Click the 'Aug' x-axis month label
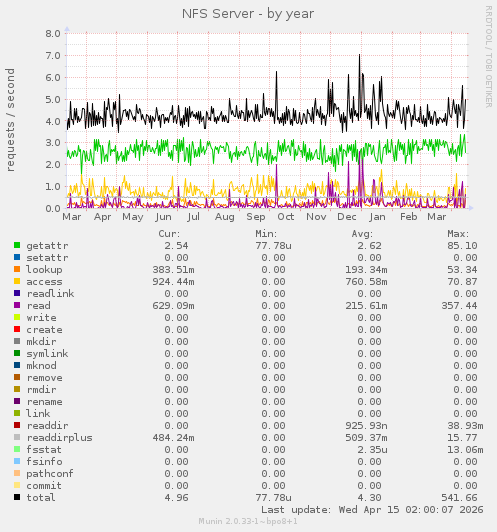This screenshot has height=532, width=497. [224, 217]
